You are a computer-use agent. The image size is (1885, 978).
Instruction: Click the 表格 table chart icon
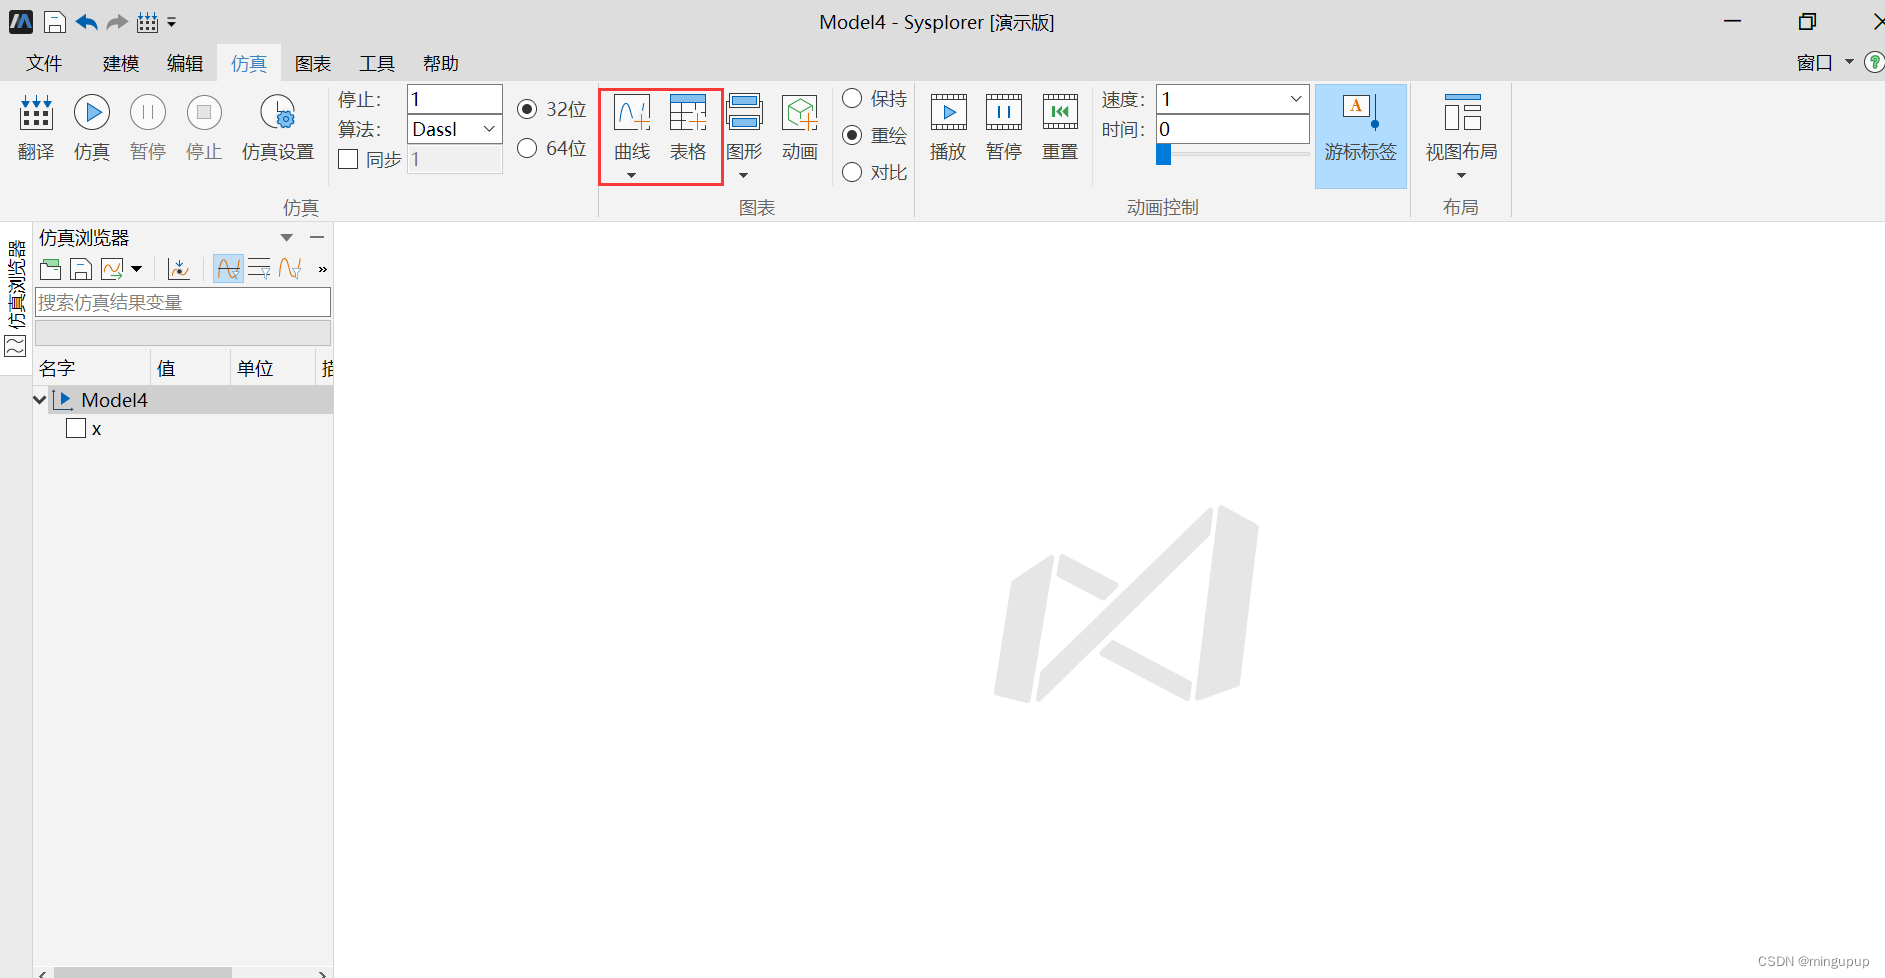688,127
